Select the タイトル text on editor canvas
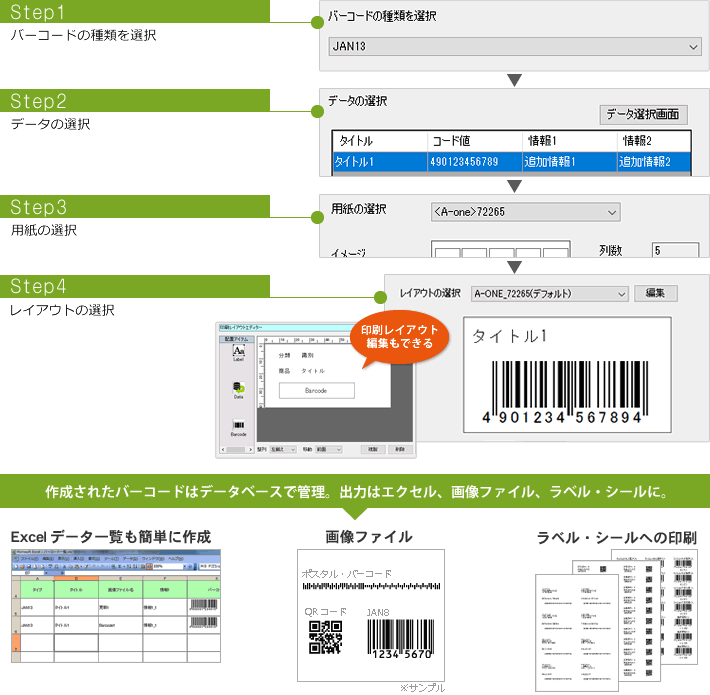Screen dimensions: 710x695 pos(313,371)
